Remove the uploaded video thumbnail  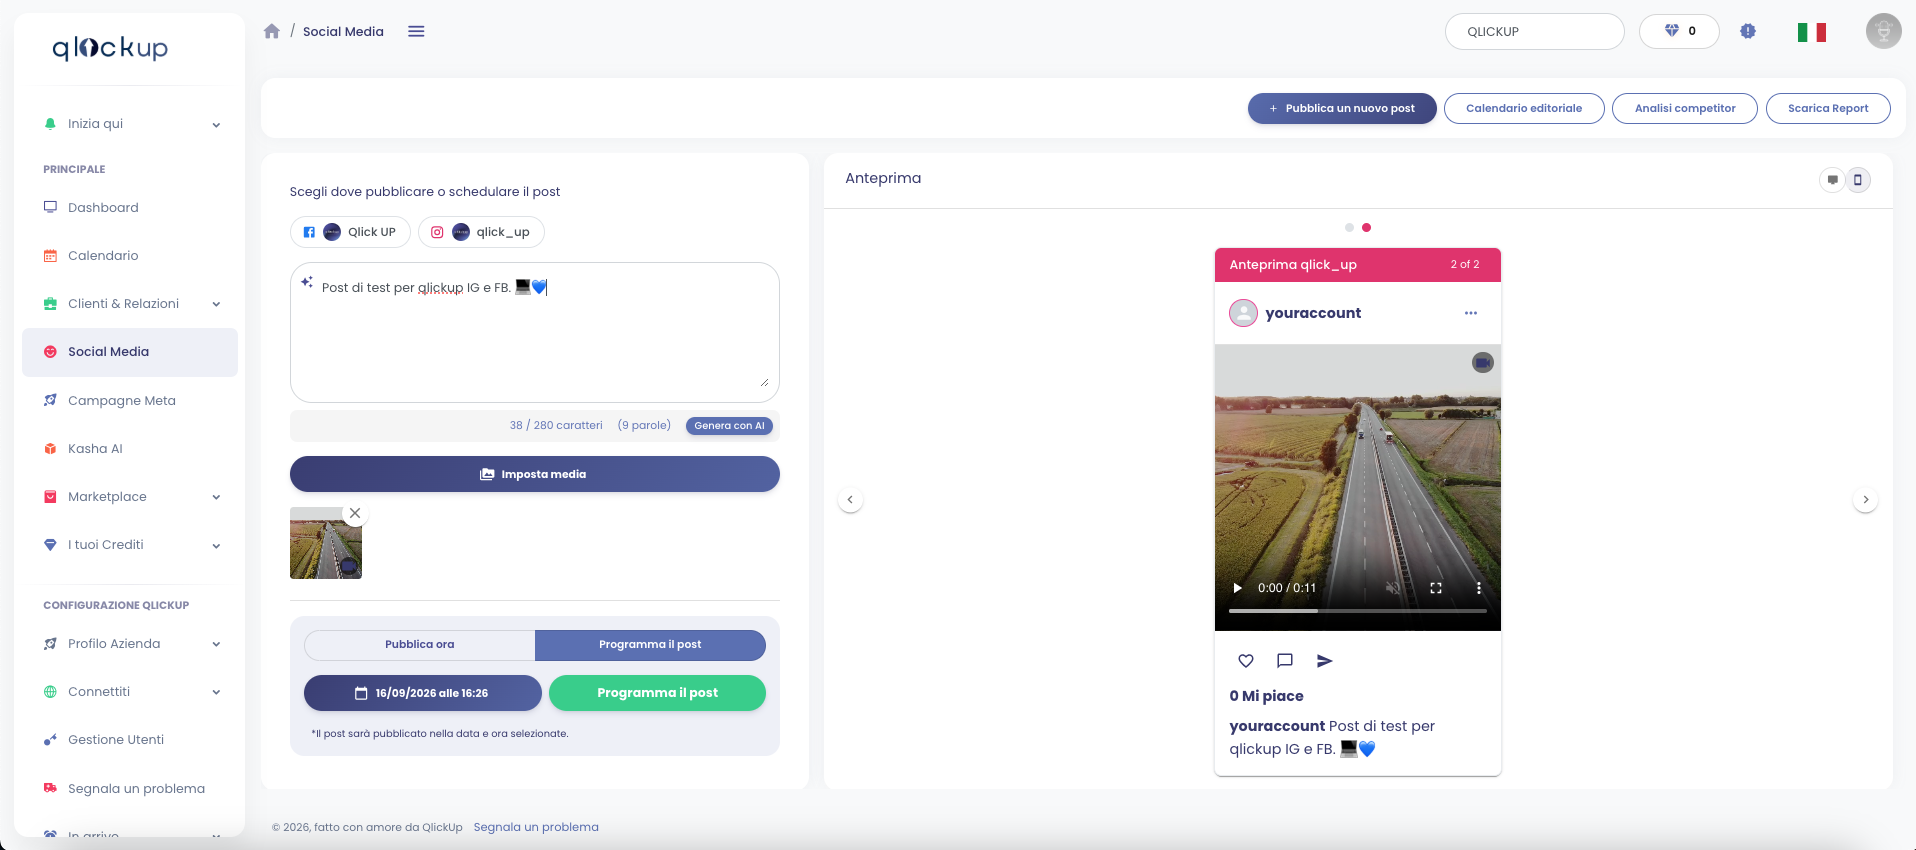tap(355, 513)
